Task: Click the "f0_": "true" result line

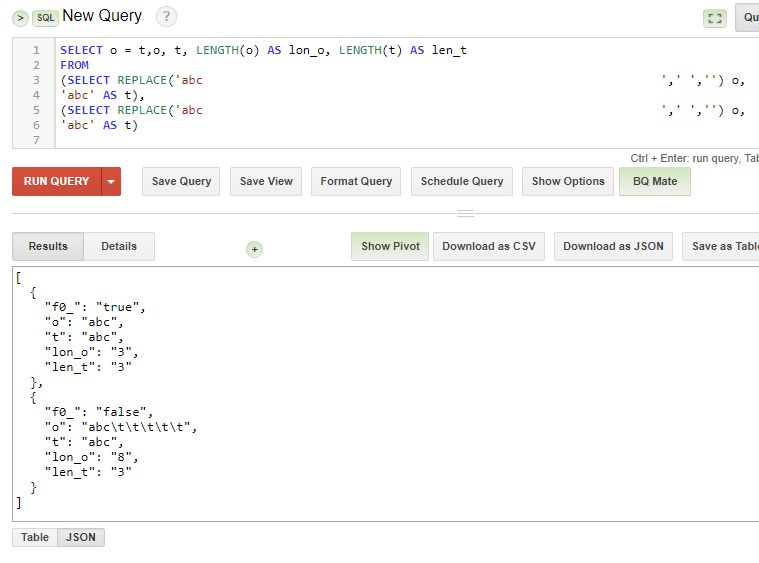Action: (x=95, y=307)
